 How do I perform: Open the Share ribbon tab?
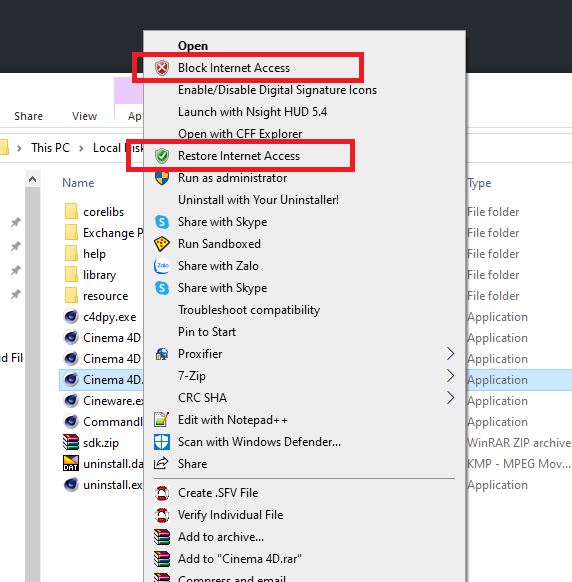(28, 116)
